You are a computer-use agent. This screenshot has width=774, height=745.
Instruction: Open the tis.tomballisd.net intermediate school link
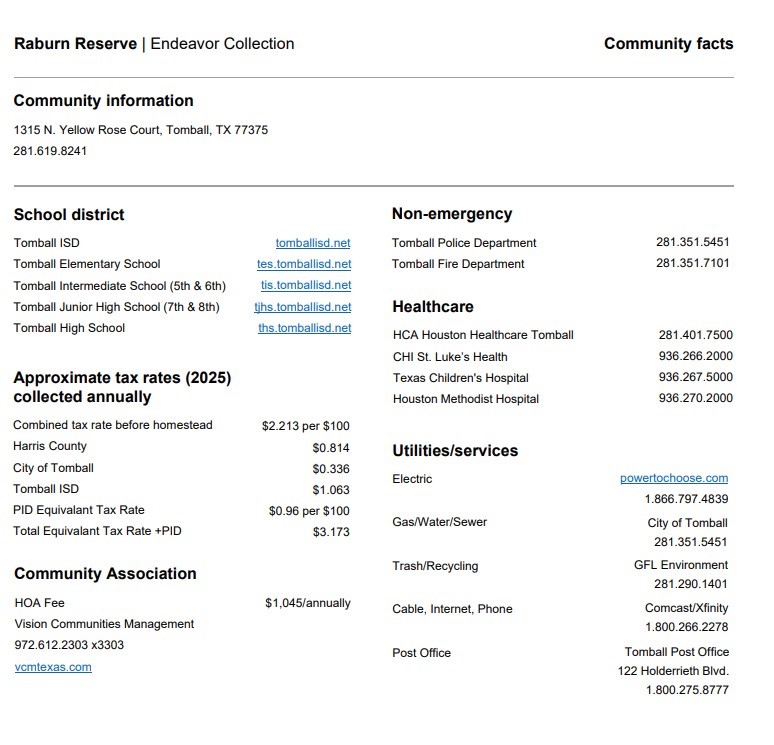coord(306,285)
